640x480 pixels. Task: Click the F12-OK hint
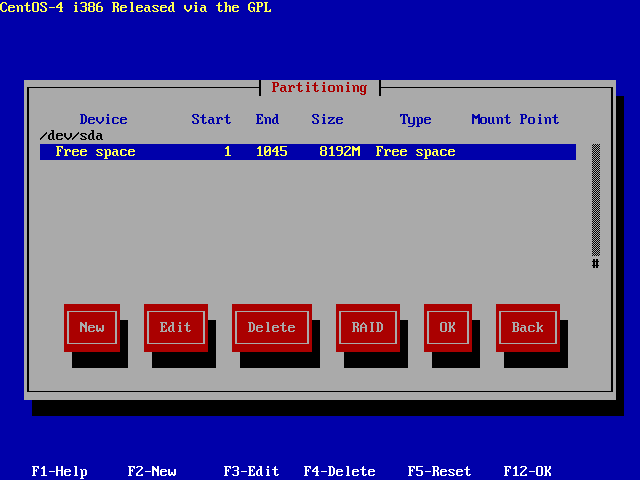527,471
